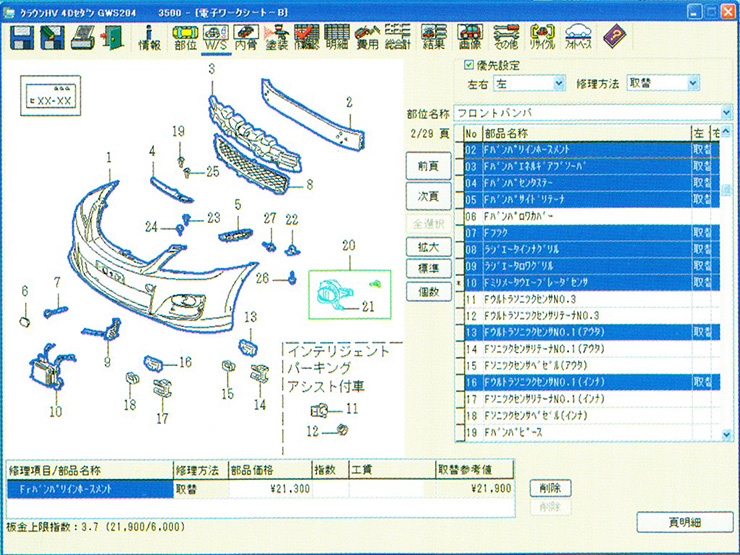Open the 費用 cost toolbar icon

pos(367,38)
